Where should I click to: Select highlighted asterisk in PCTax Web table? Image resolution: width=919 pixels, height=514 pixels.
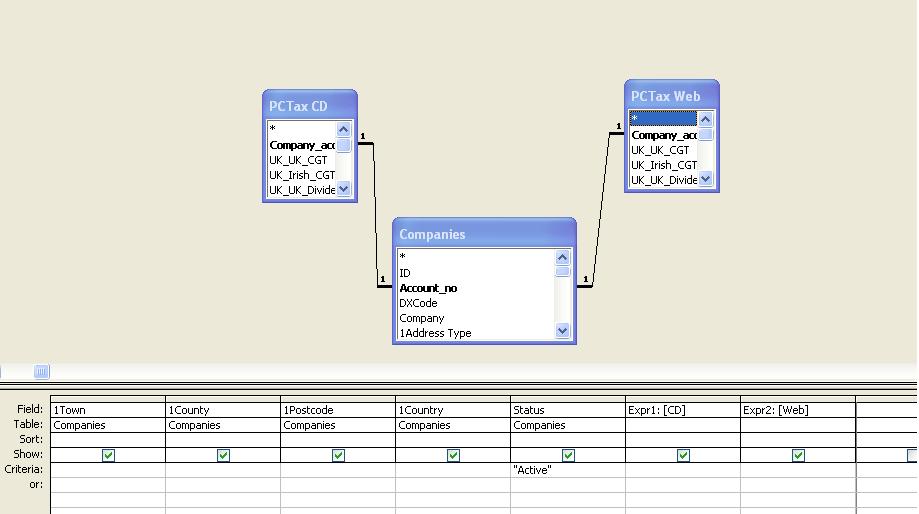(663, 118)
